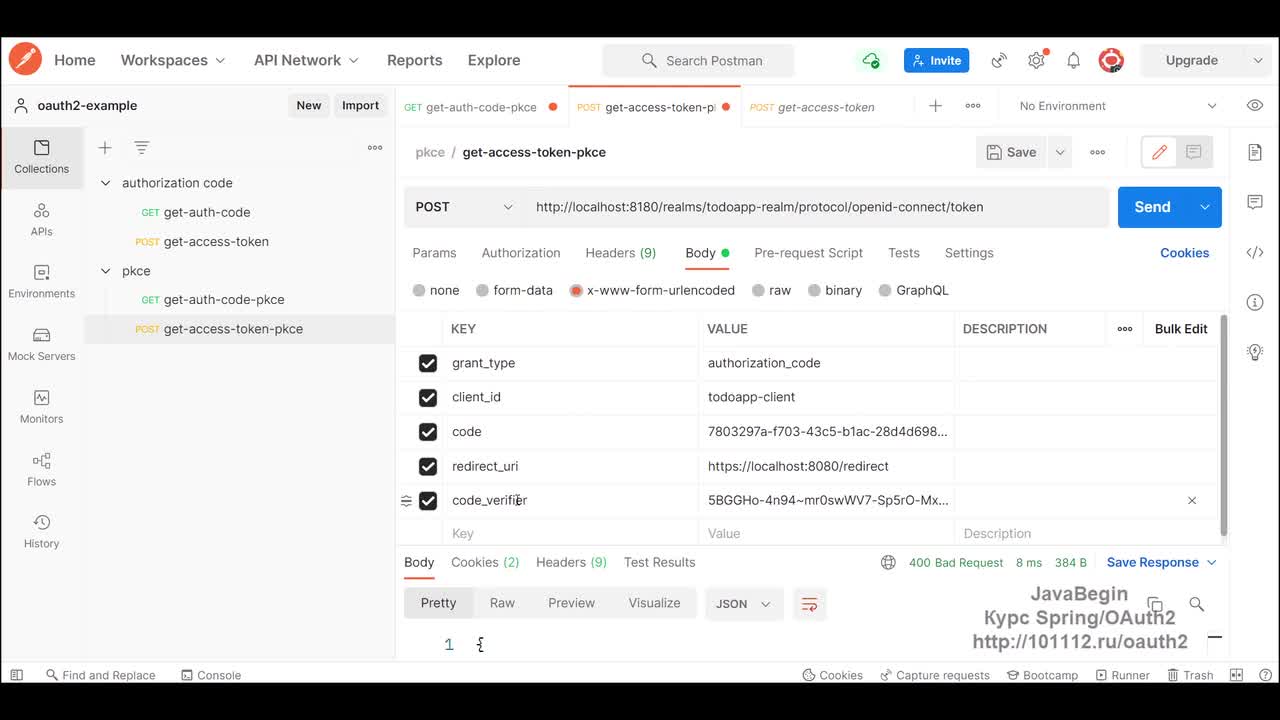Select the binary body type
1280x720 pixels.
click(835, 290)
